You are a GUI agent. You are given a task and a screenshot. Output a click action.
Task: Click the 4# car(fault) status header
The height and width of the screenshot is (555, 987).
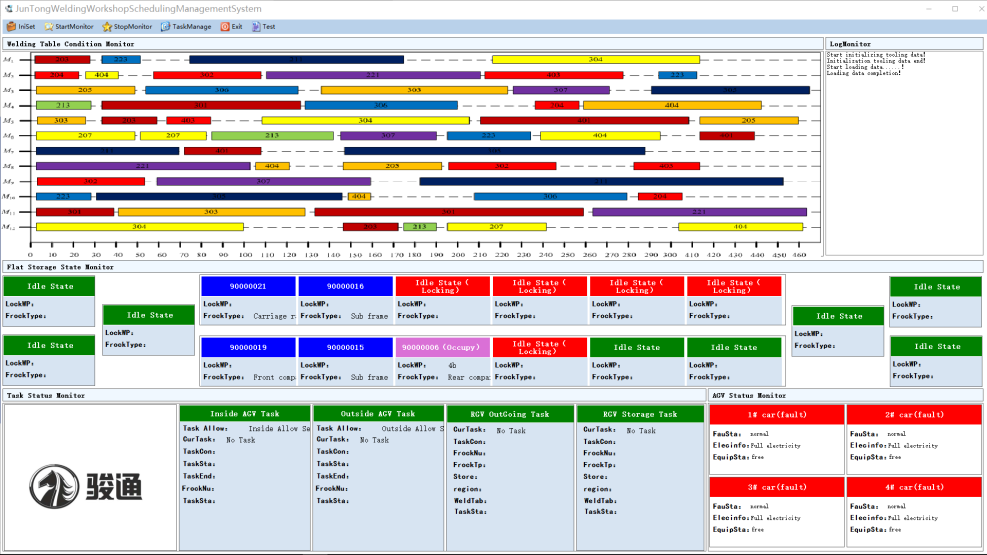coord(914,487)
